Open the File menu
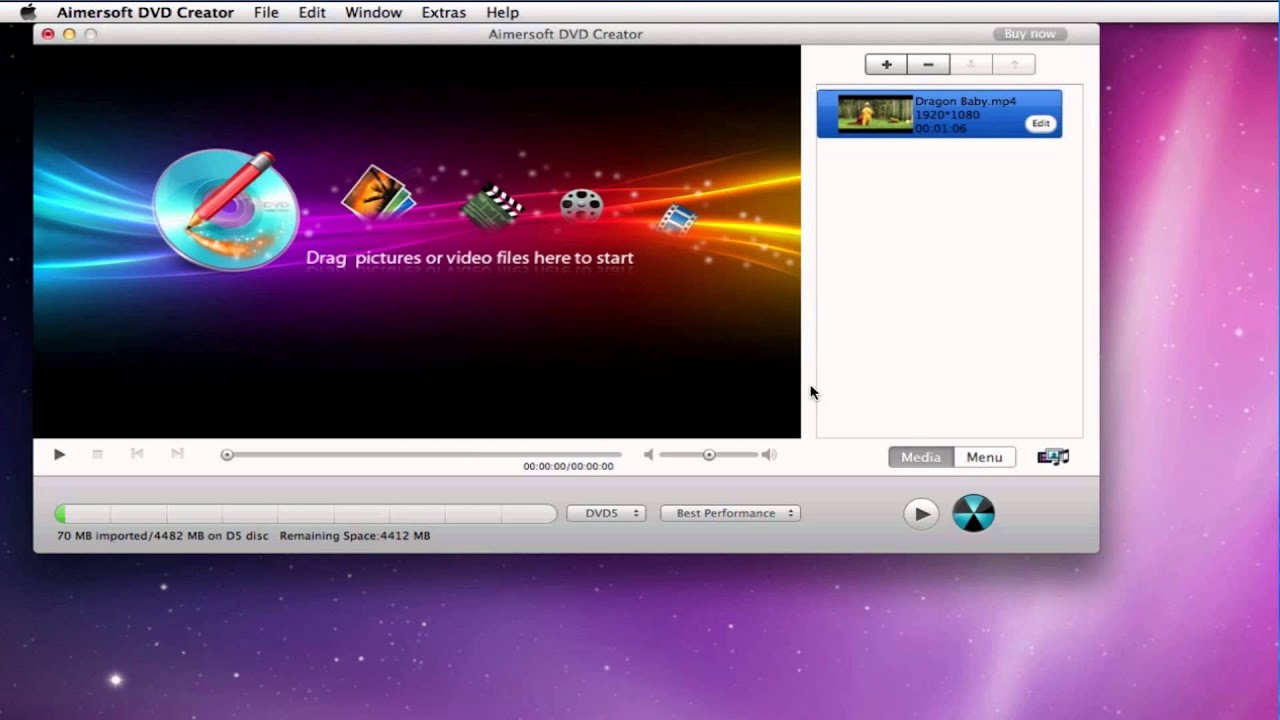 point(266,12)
